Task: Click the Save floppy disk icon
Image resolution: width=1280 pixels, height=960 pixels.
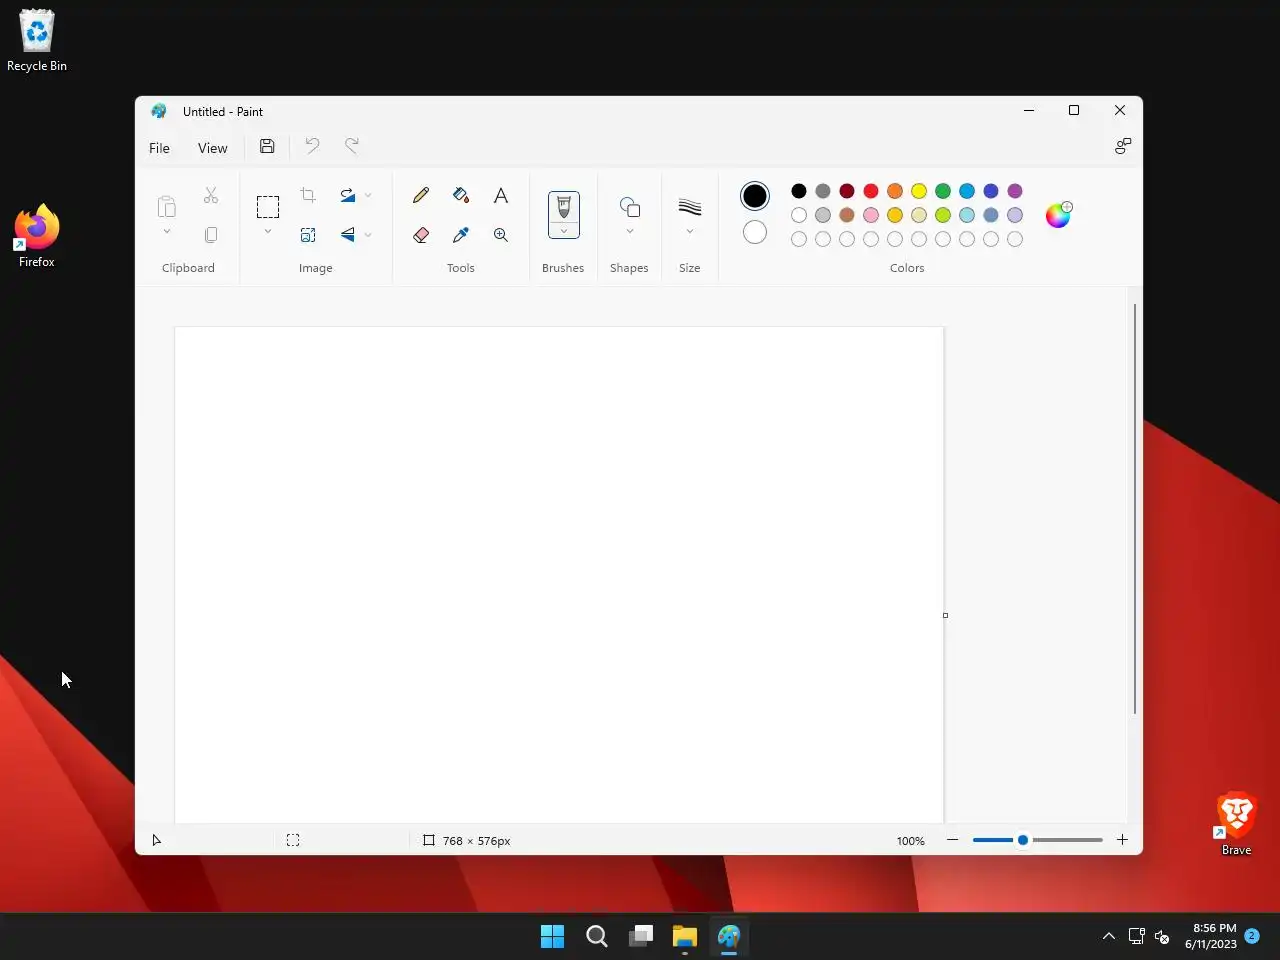Action: (267, 146)
